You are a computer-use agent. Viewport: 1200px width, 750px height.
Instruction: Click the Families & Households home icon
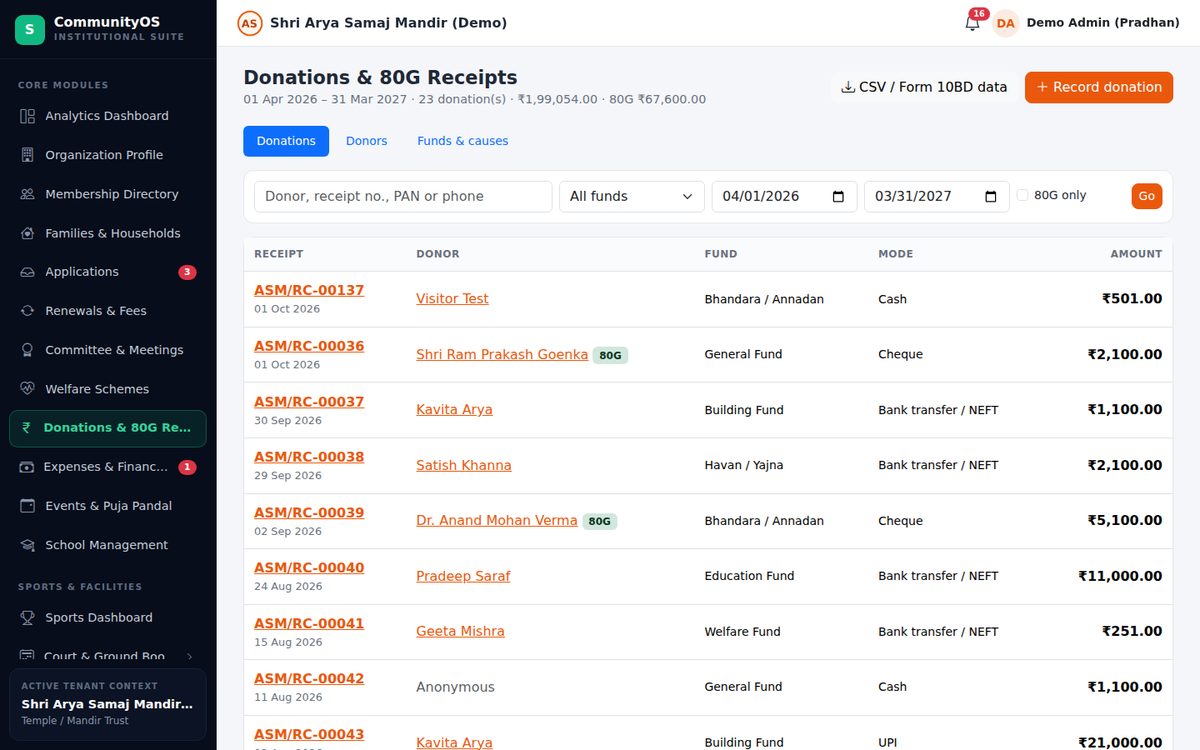click(x=28, y=233)
